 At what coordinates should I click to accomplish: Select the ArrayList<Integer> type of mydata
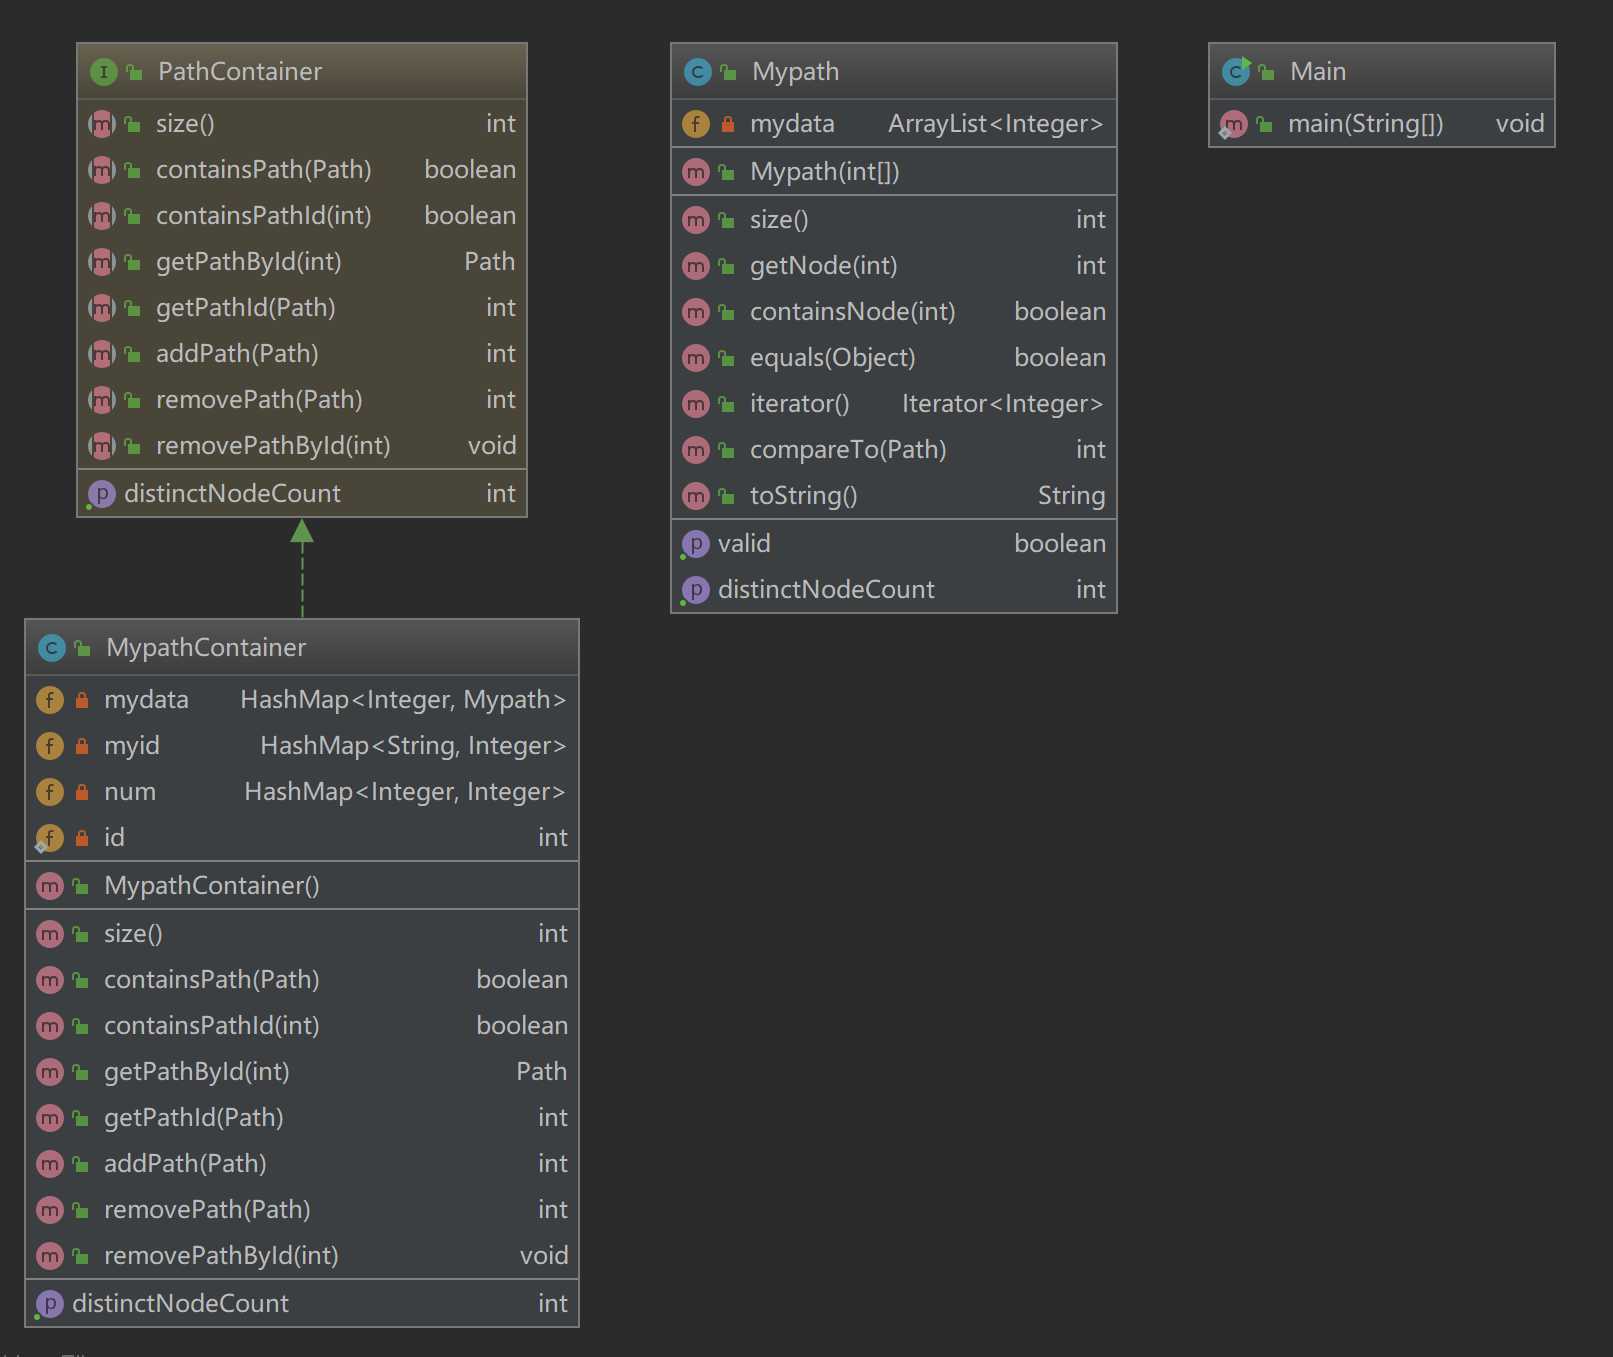click(996, 124)
